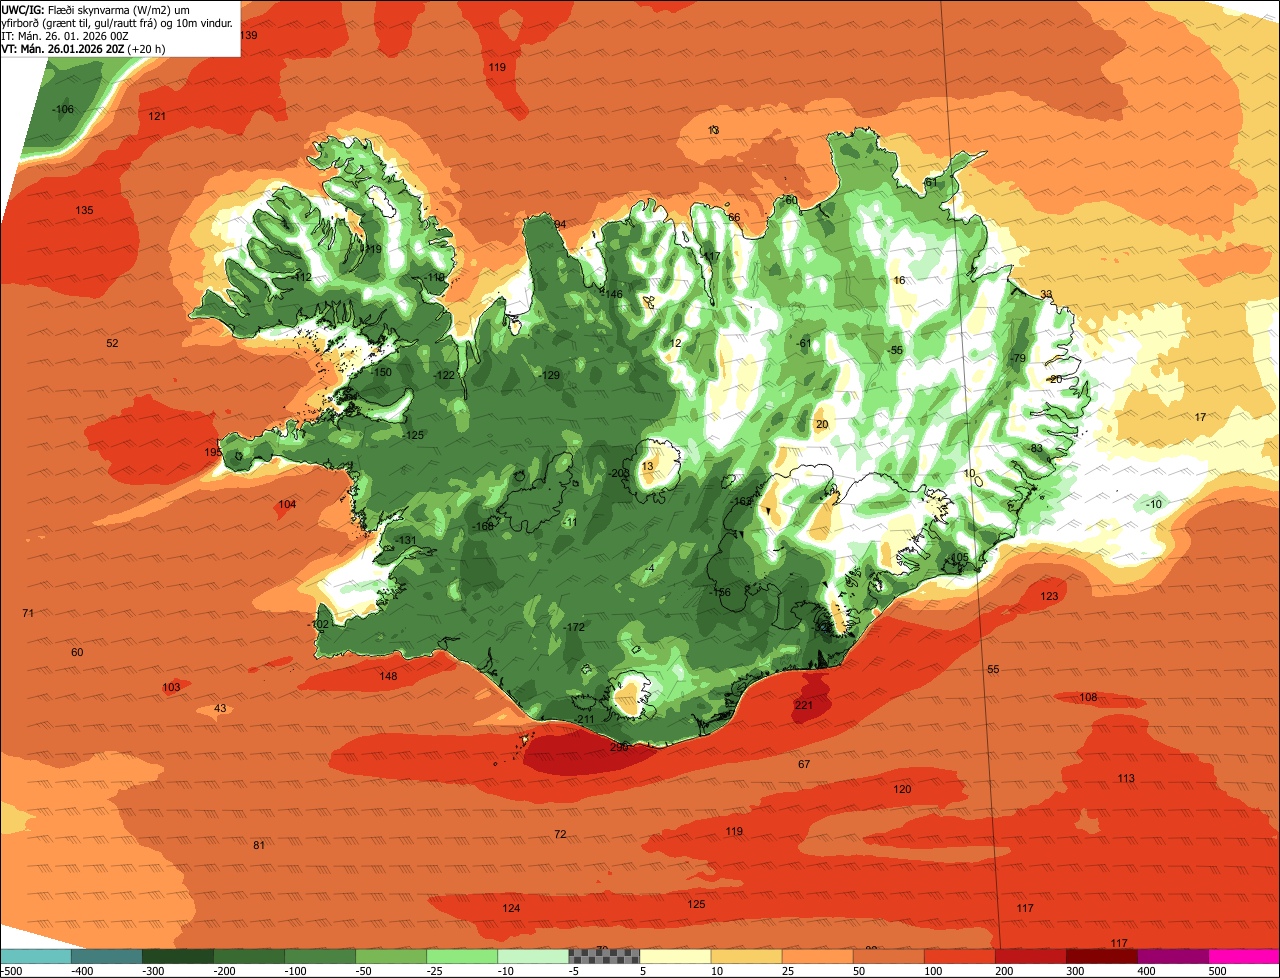Pick the yellow-orange 10 to 25 legend swatch
The height and width of the screenshot is (978, 1280).
[x=746, y=956]
